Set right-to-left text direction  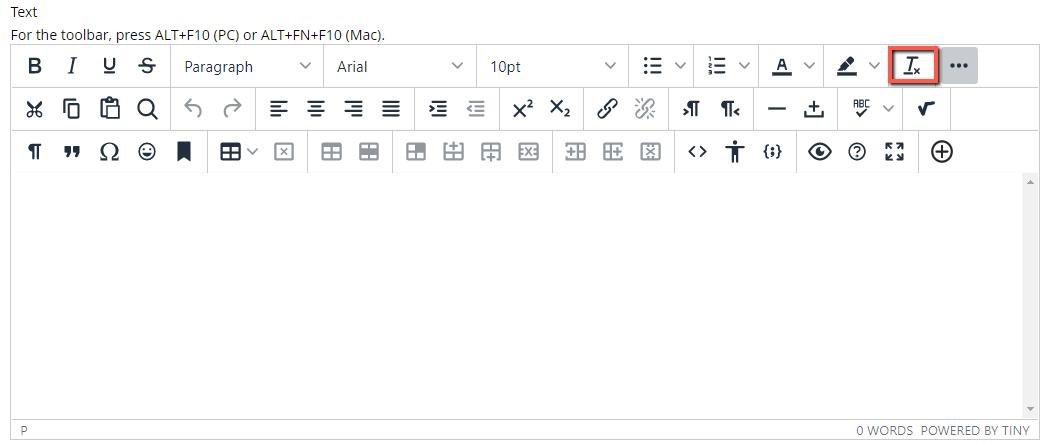[x=730, y=109]
